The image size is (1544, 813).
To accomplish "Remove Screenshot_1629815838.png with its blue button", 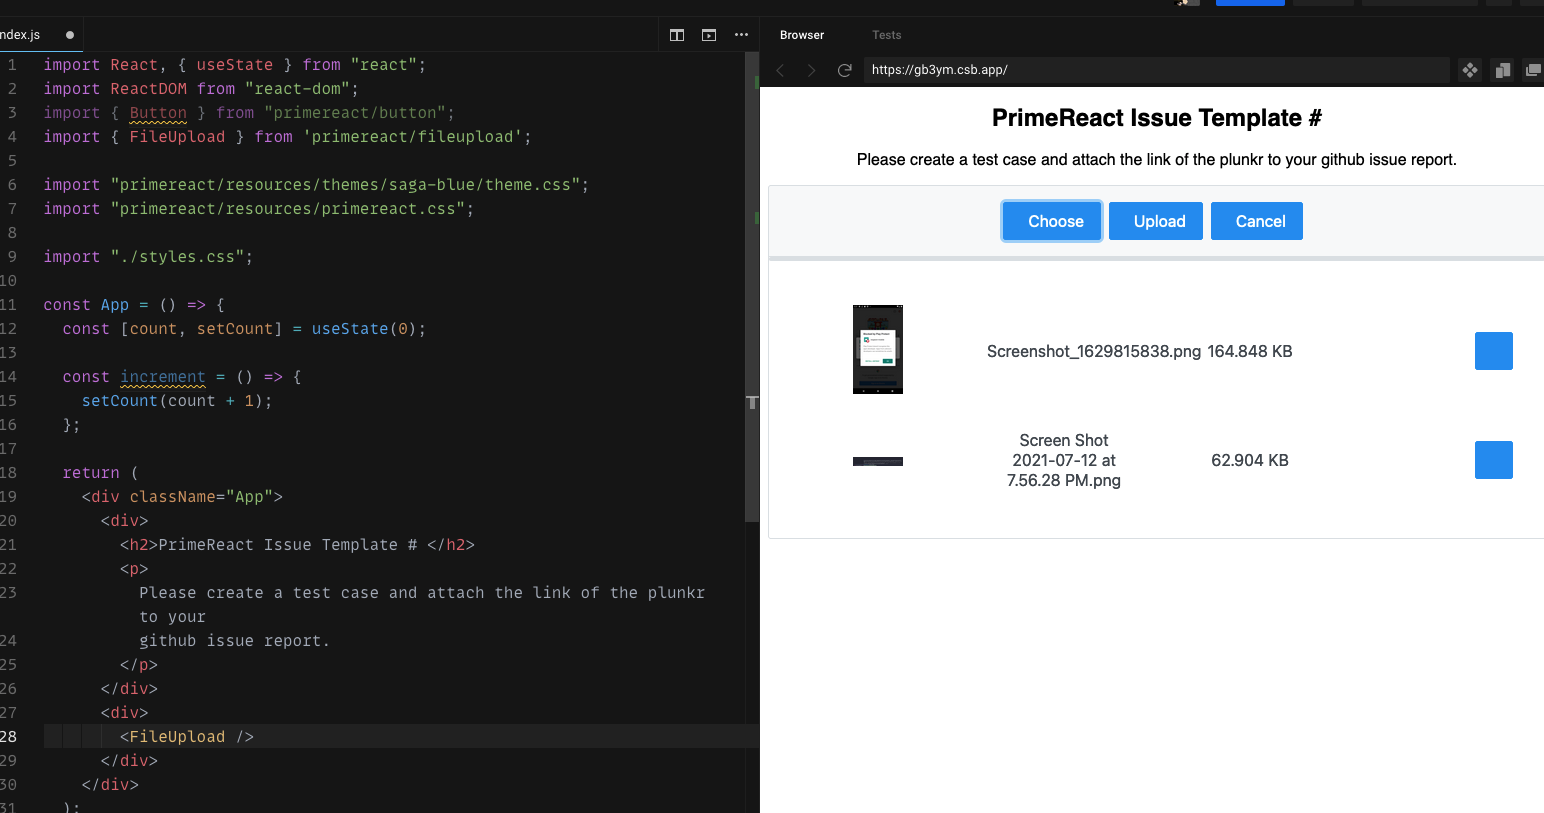I will [1493, 351].
